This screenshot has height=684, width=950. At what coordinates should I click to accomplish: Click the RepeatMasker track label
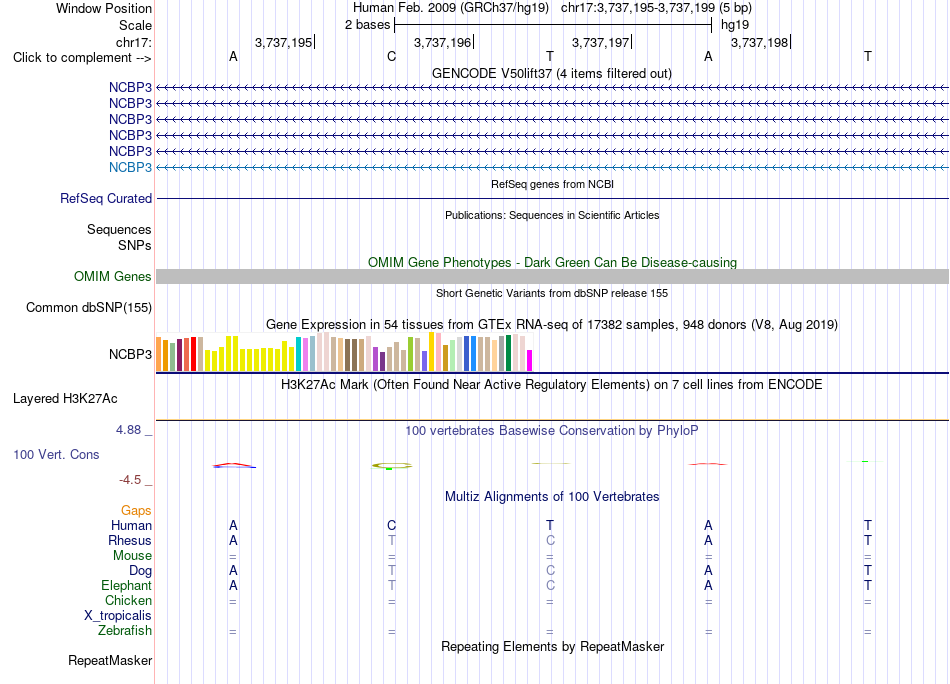pyautogui.click(x=110, y=660)
